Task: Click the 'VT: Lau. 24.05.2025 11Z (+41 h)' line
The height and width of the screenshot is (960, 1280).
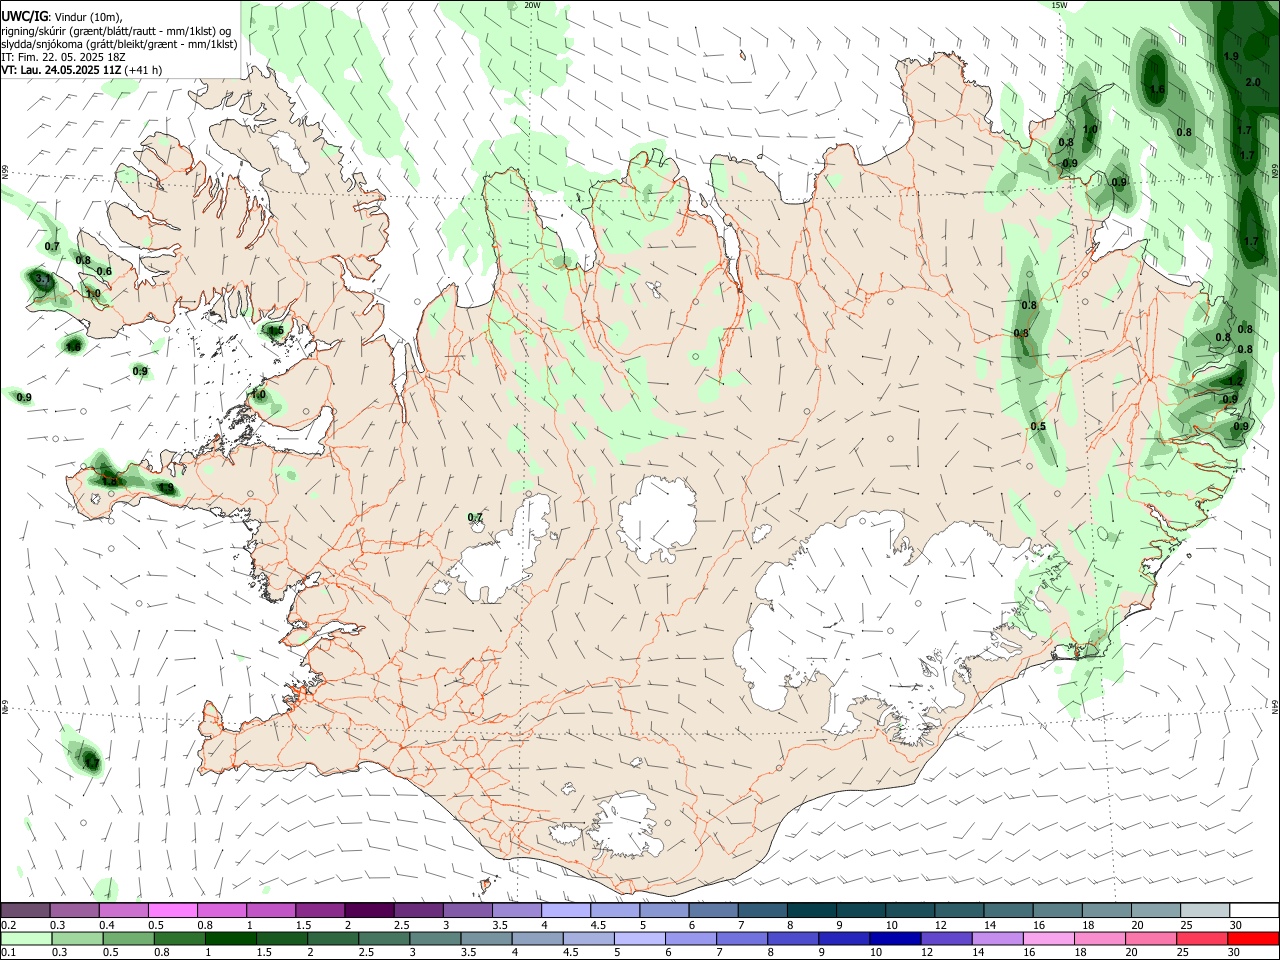Action: click(82, 70)
